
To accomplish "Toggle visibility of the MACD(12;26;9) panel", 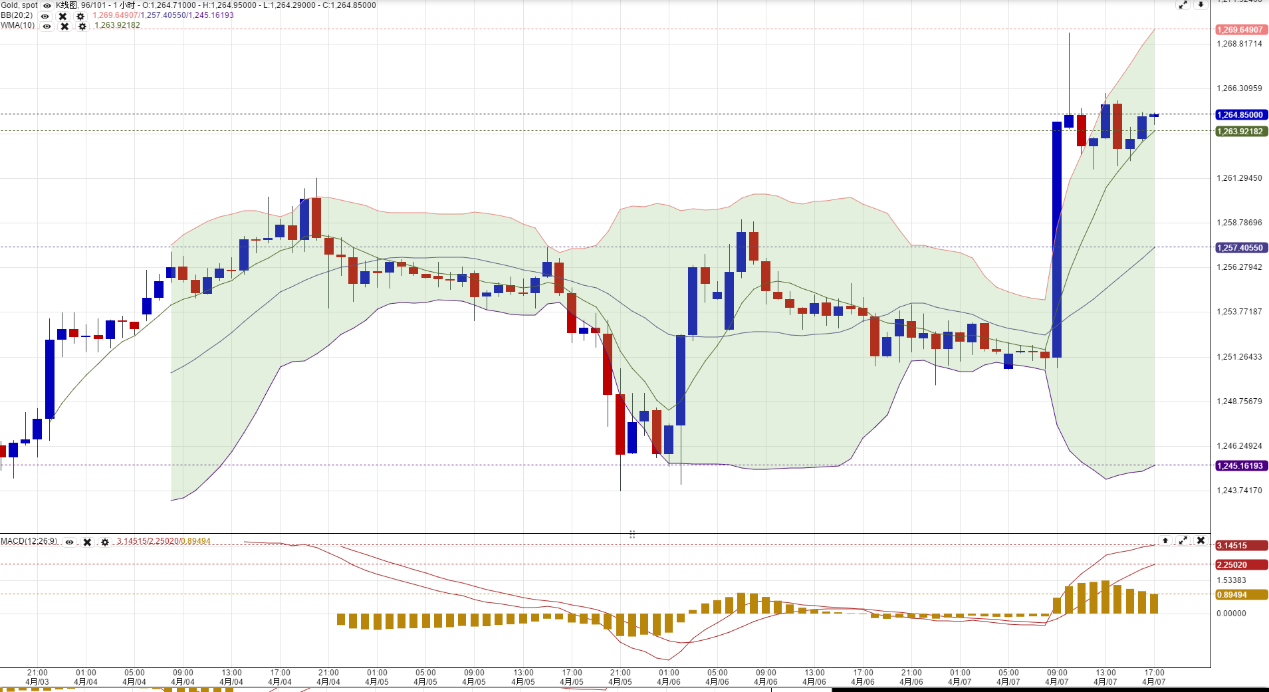I will tap(69, 542).
